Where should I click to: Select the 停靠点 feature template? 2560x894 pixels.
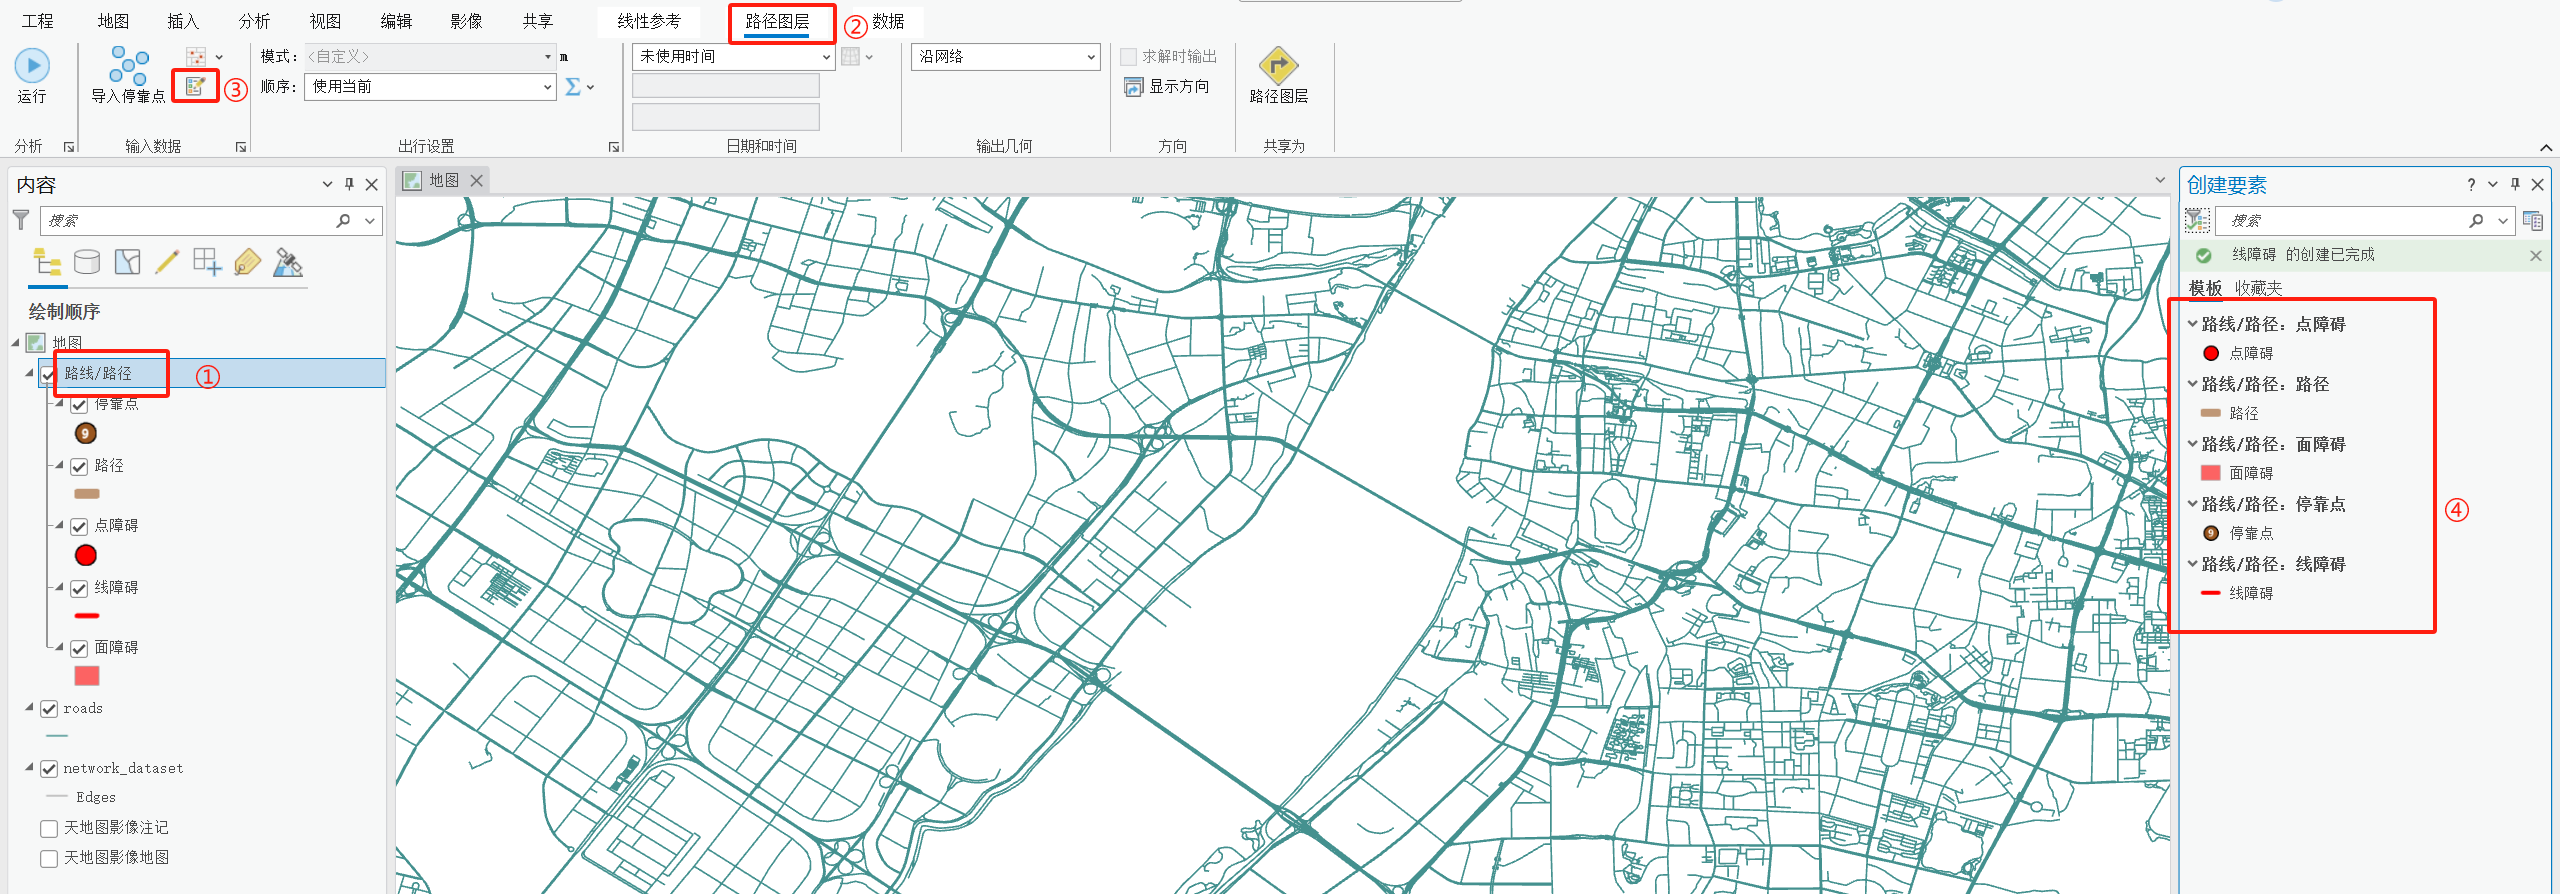pos(2238,533)
